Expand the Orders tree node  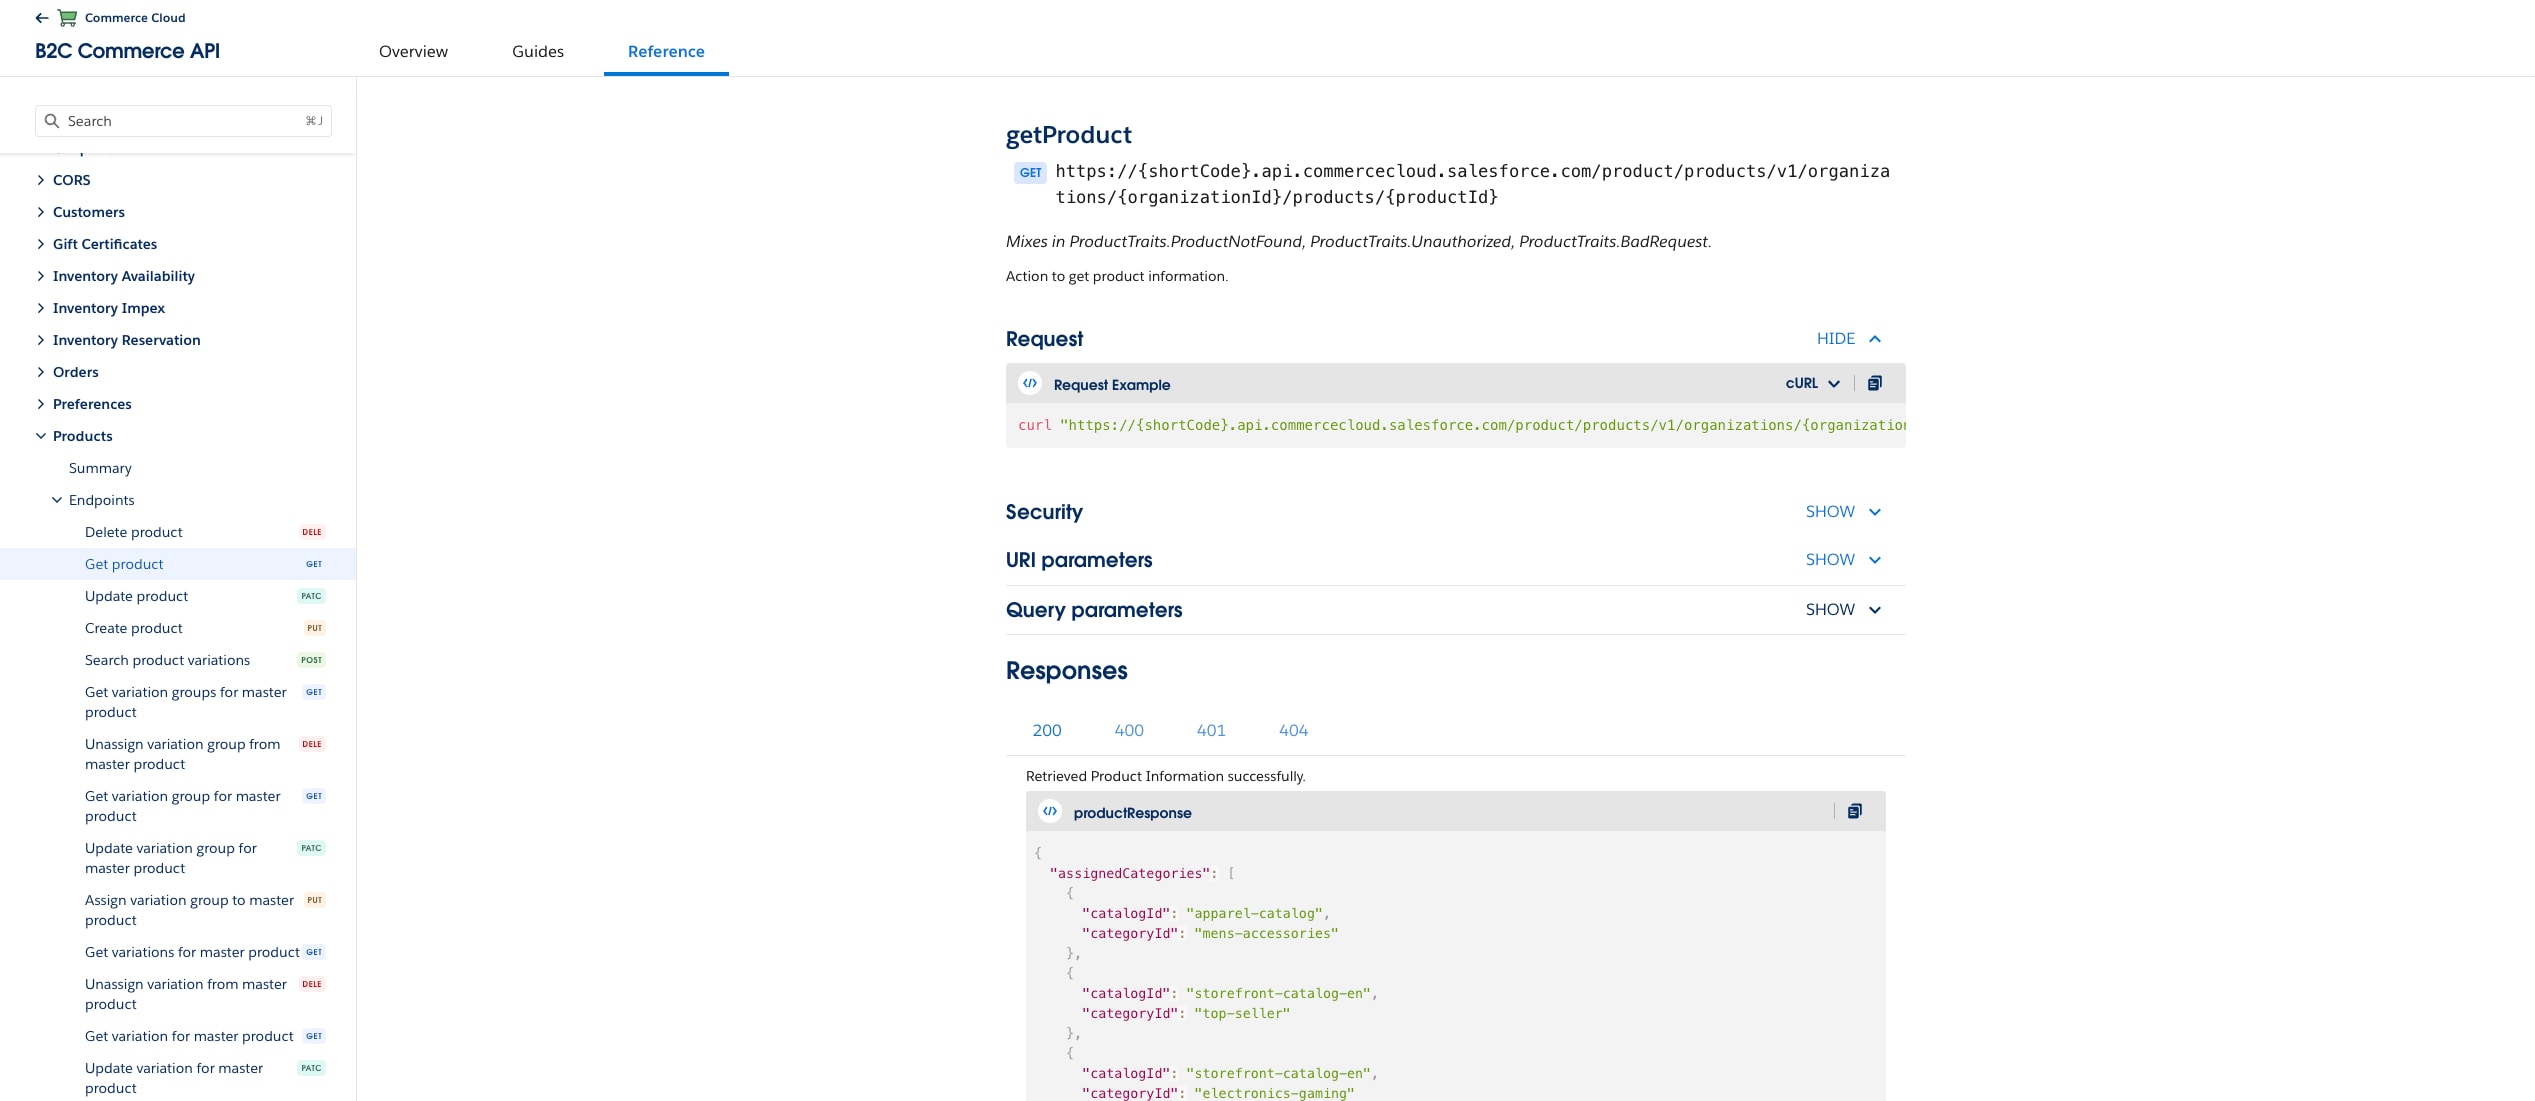pos(41,372)
